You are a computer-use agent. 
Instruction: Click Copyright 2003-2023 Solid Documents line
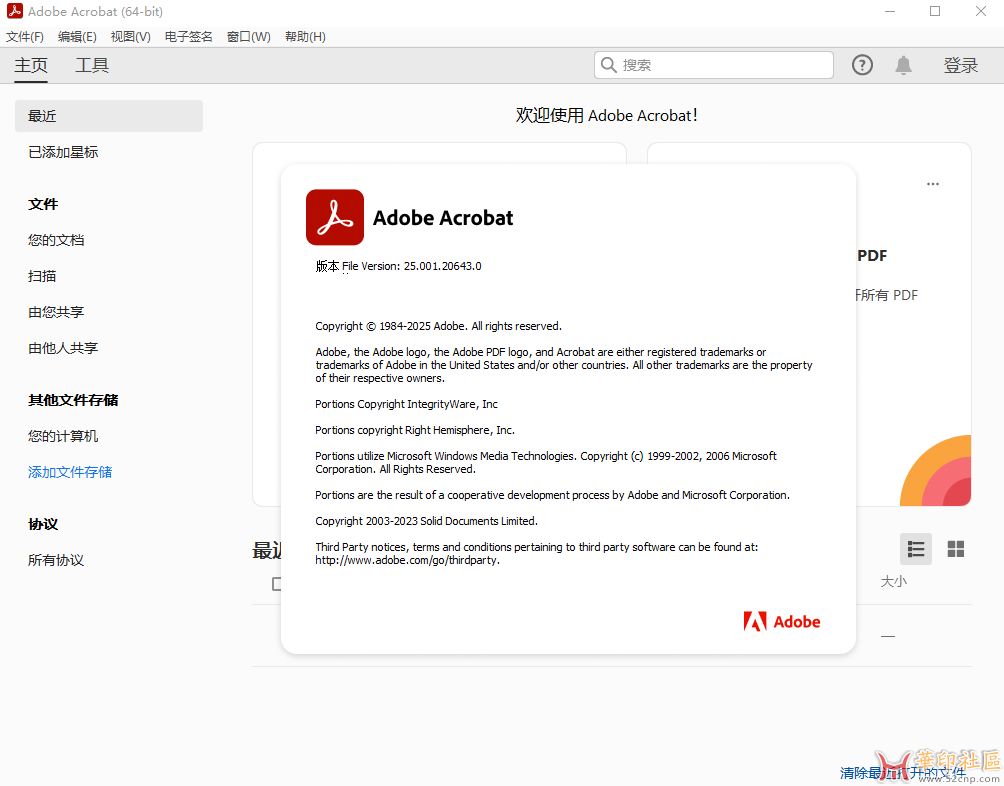[426, 521]
